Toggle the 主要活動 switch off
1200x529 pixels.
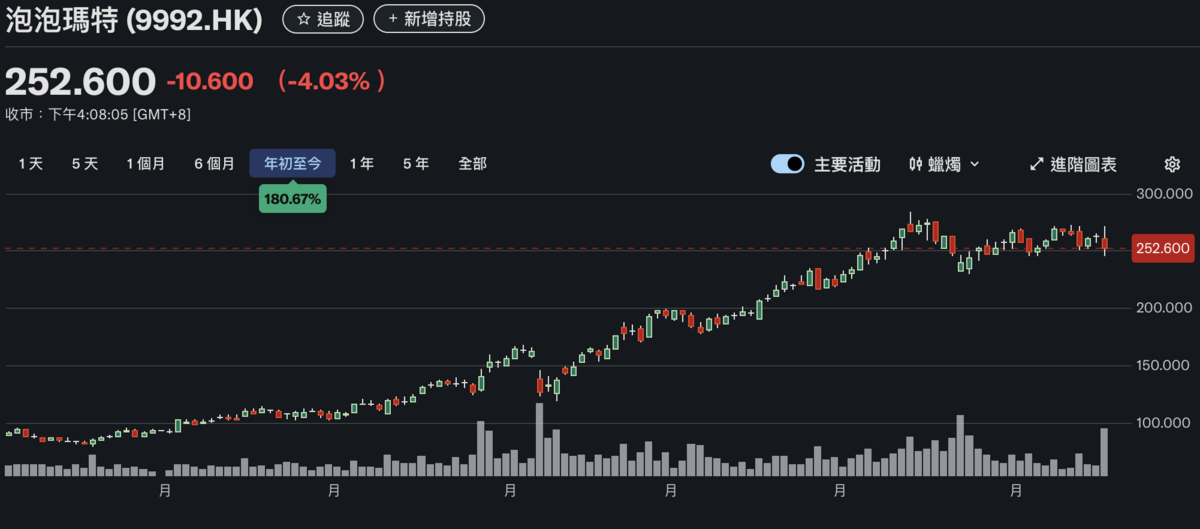(x=788, y=164)
